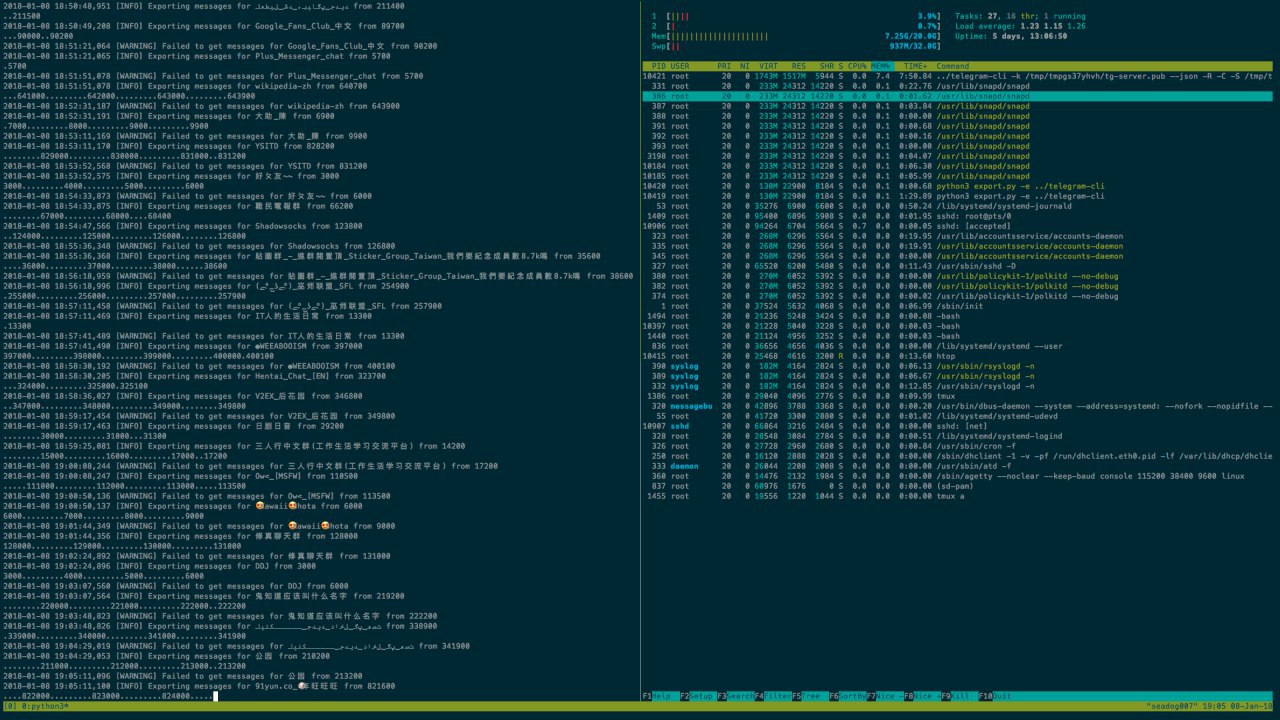
Task: Click F10 Quit in htop footer
Action: pos(998,696)
